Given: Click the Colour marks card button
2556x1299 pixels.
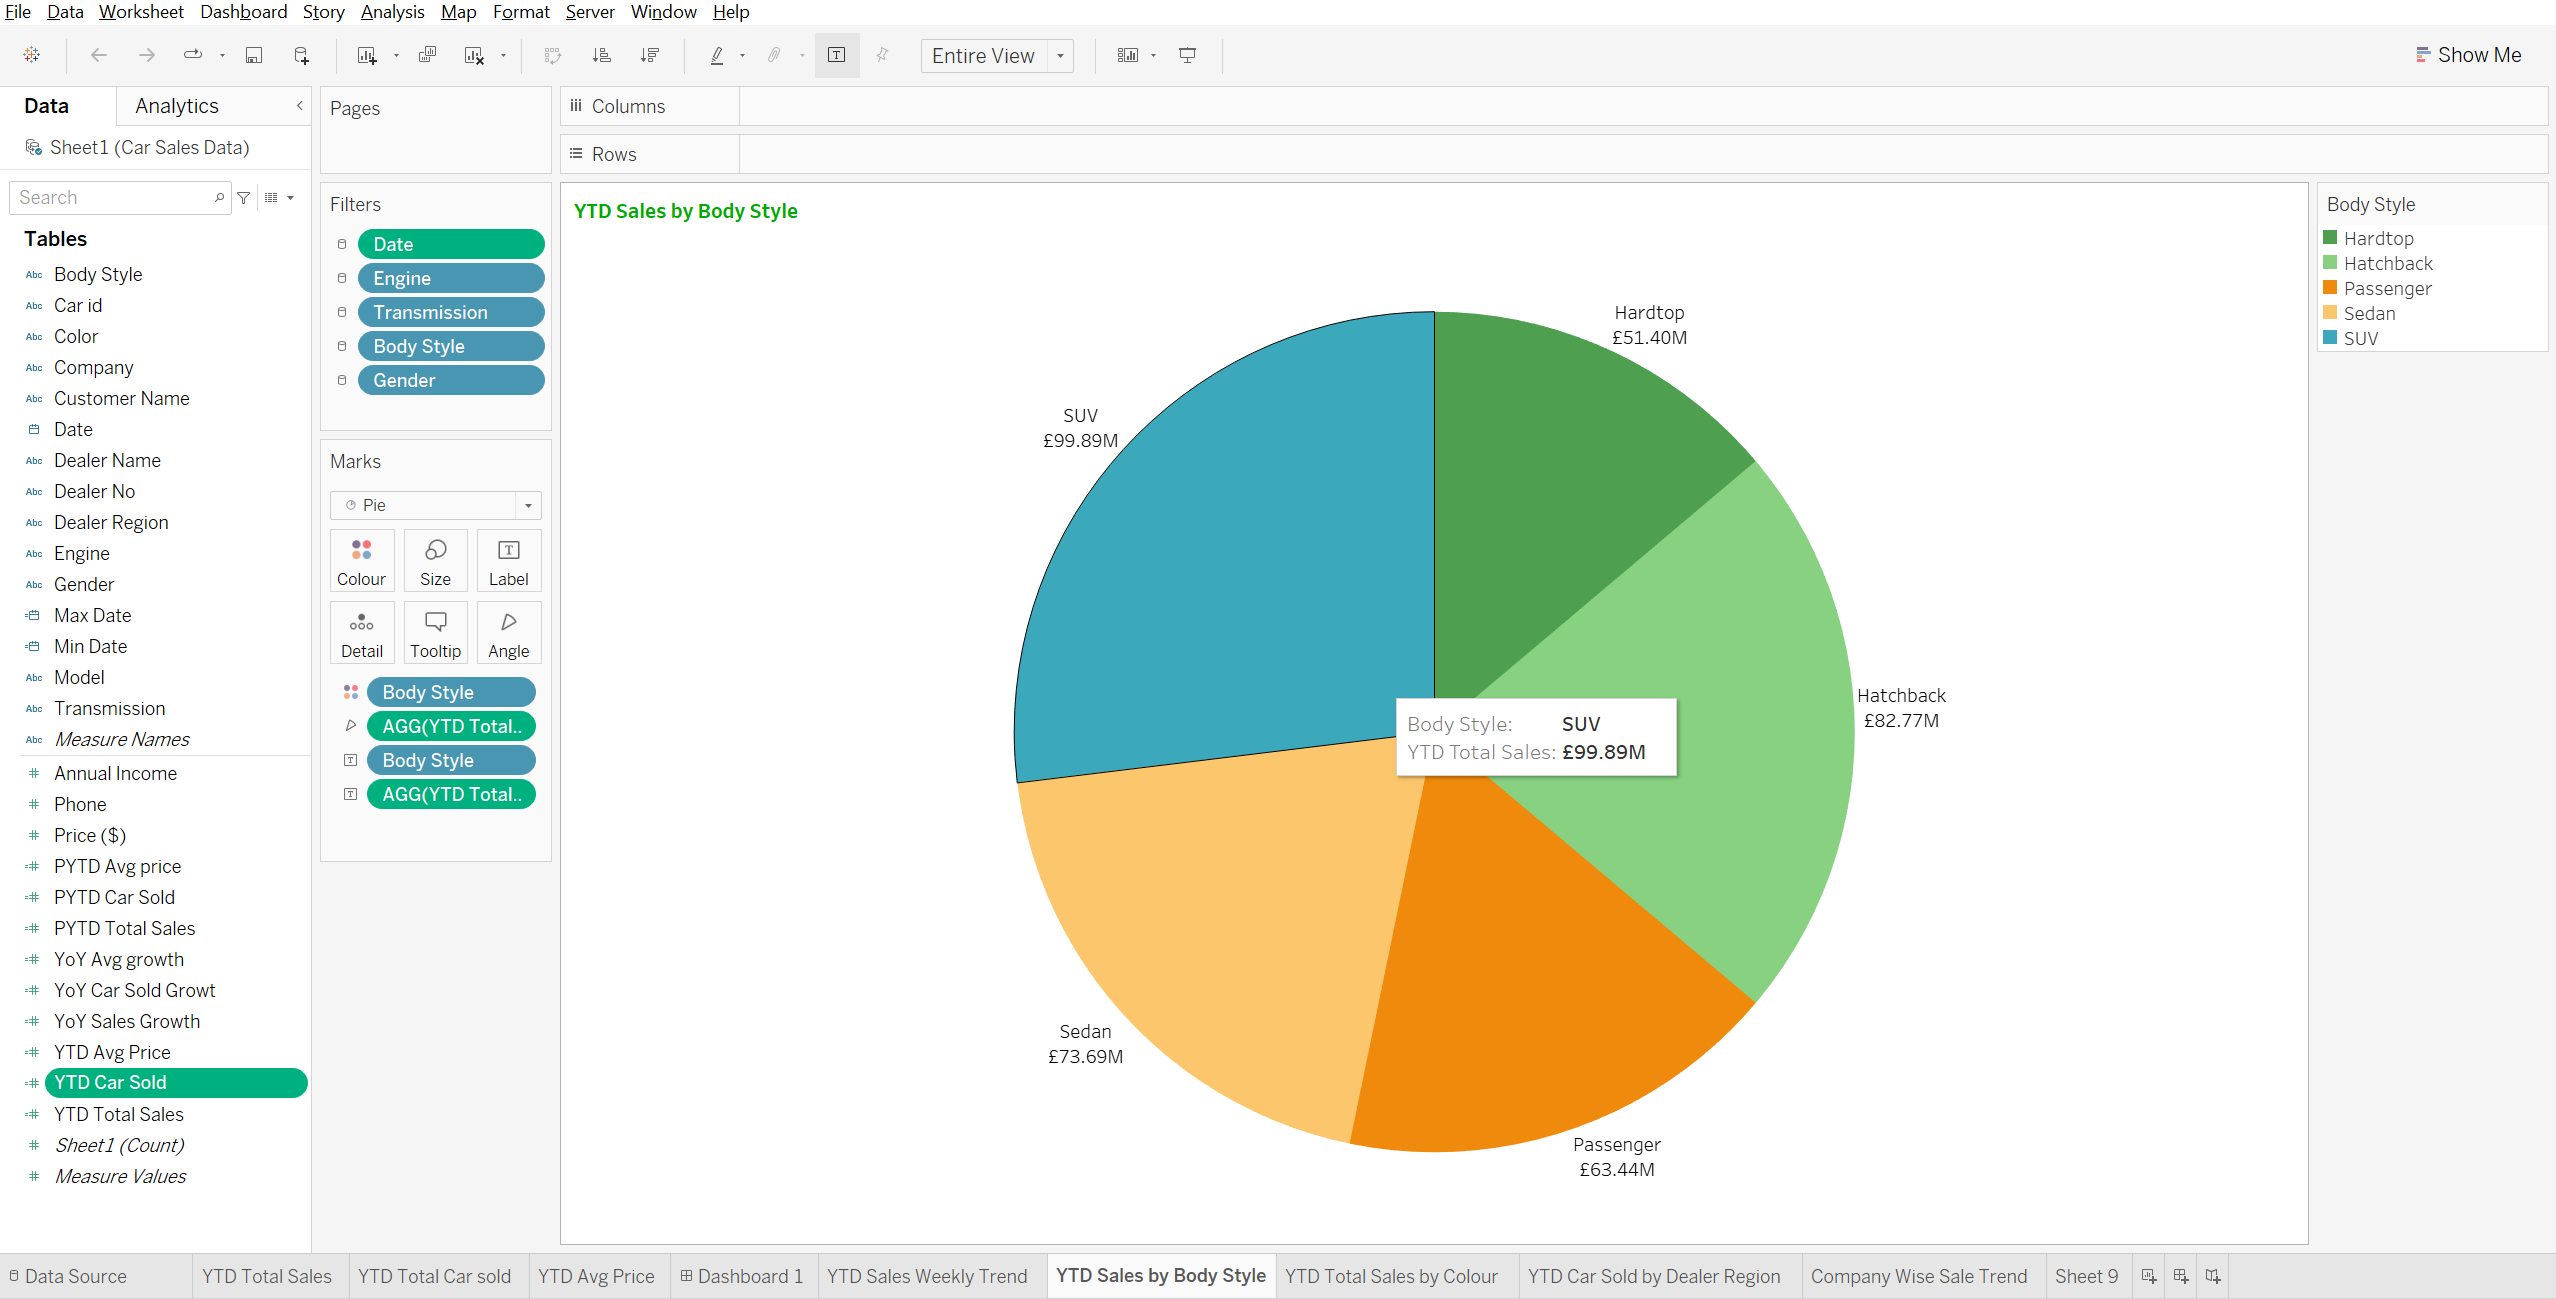Looking at the screenshot, I should point(361,561).
